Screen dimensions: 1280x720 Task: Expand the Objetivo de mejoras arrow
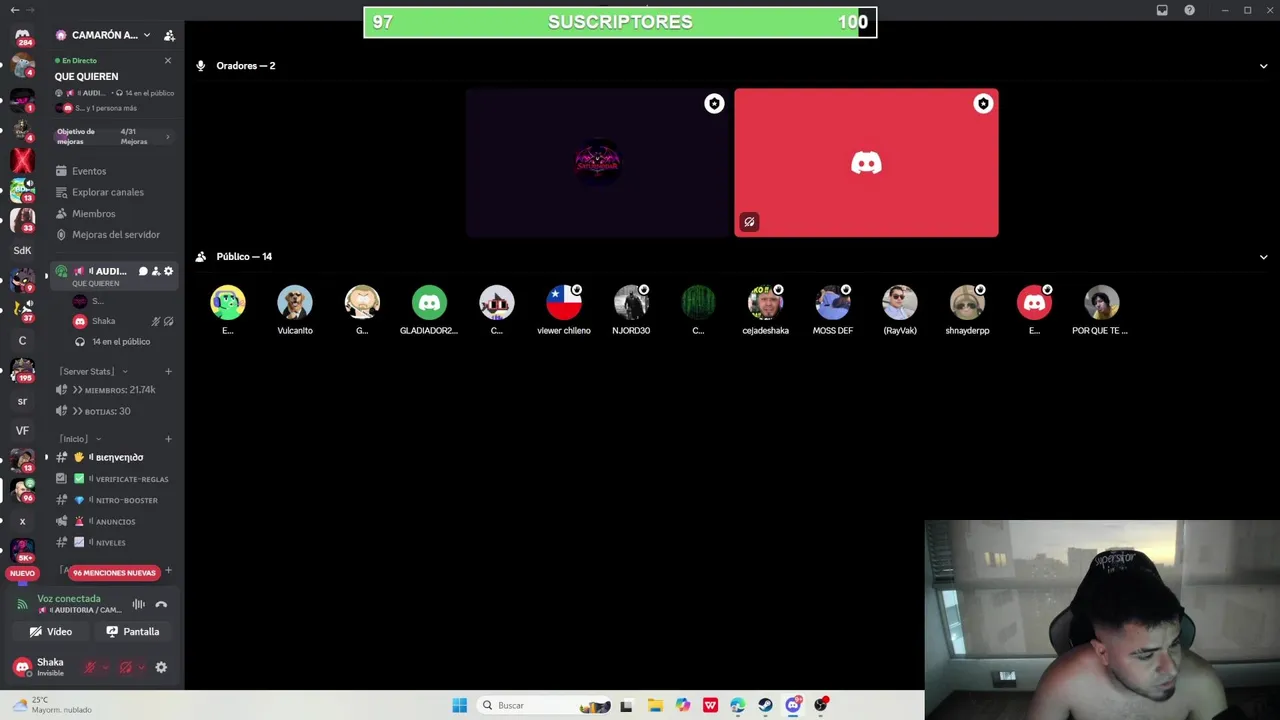tap(167, 137)
